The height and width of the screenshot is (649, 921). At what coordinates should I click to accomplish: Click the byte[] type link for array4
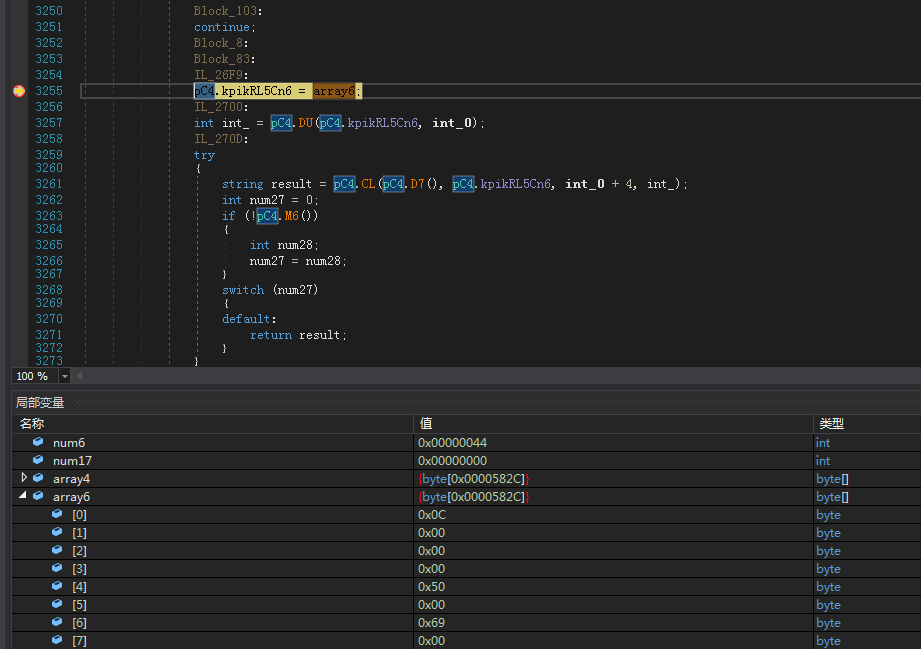pyautogui.click(x=832, y=479)
